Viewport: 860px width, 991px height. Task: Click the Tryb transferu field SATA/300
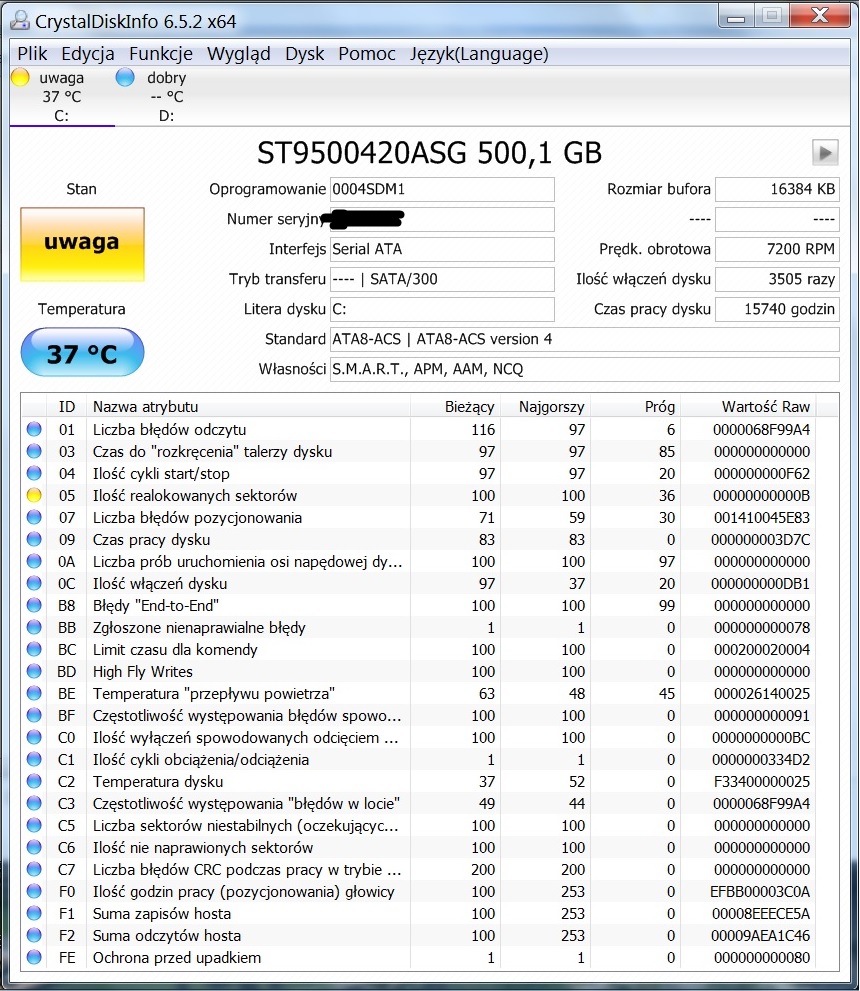(442, 279)
